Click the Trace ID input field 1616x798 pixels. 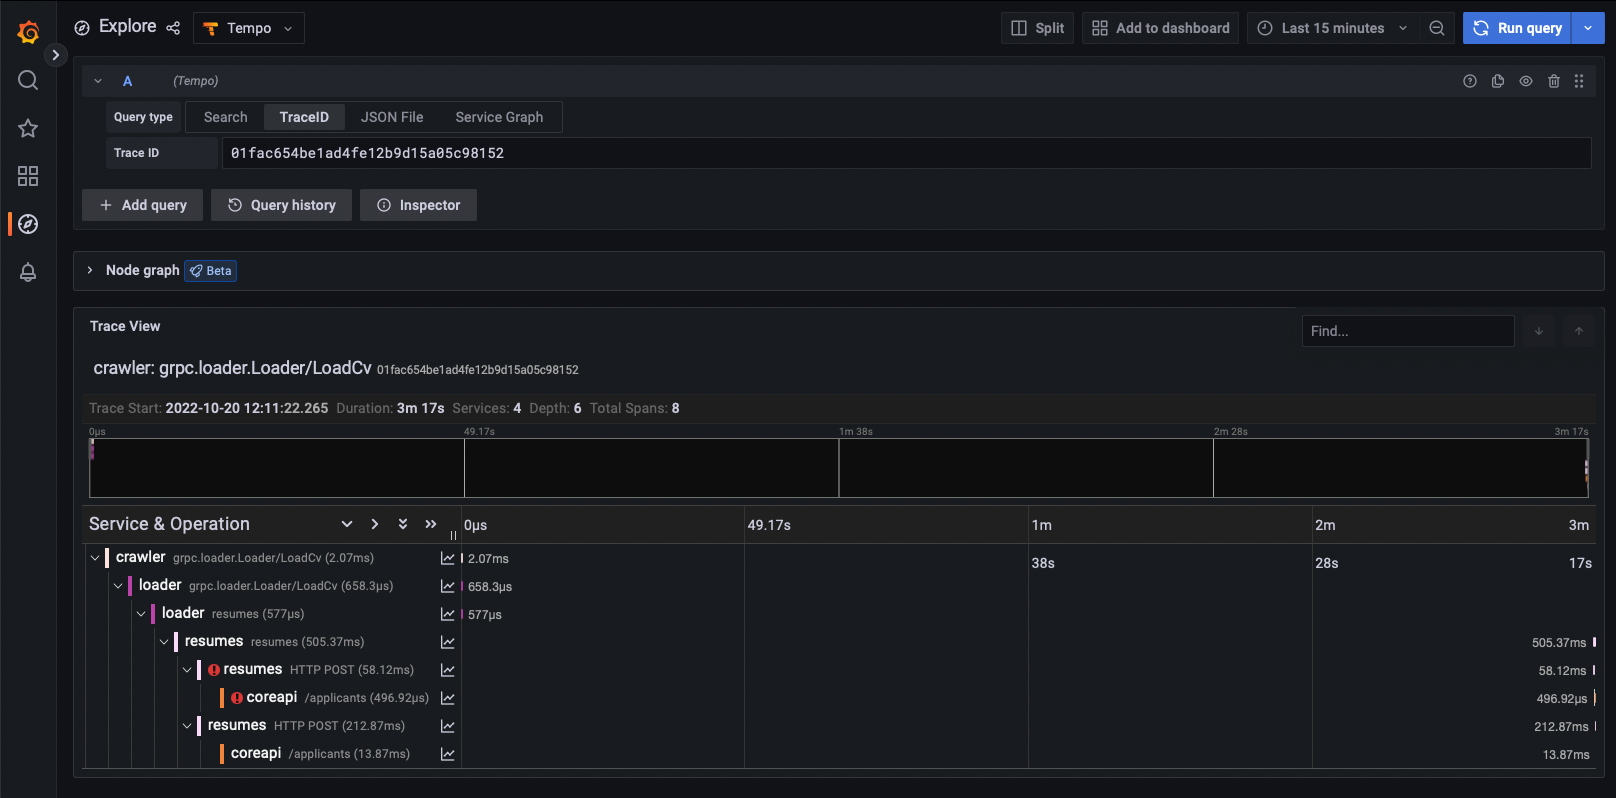[x=906, y=153]
